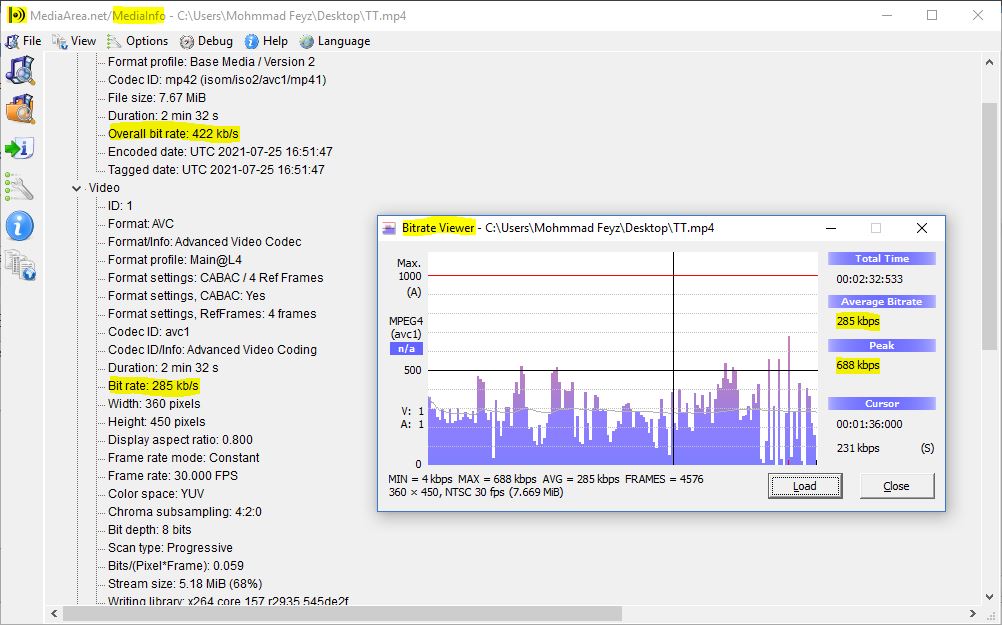Open the Help menu

(266, 41)
